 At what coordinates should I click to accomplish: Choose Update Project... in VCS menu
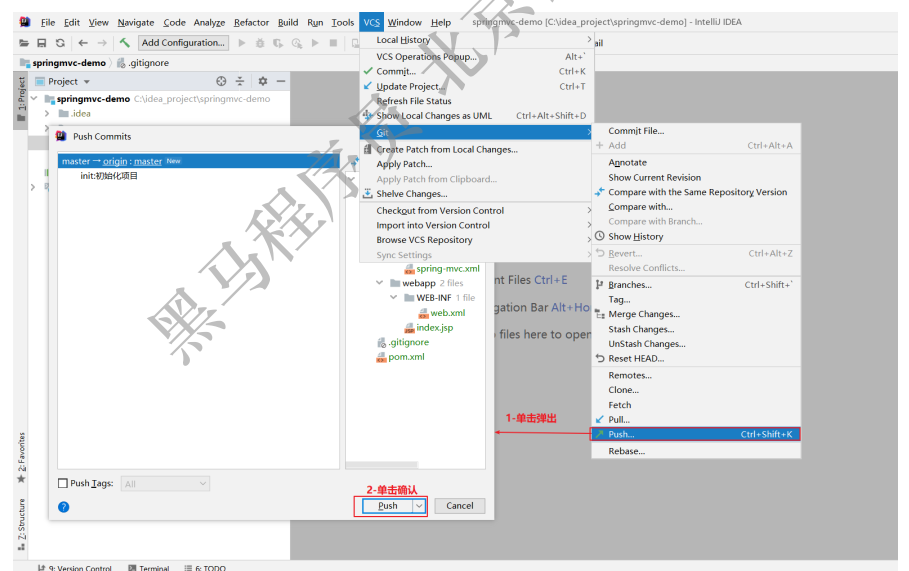[475, 86]
